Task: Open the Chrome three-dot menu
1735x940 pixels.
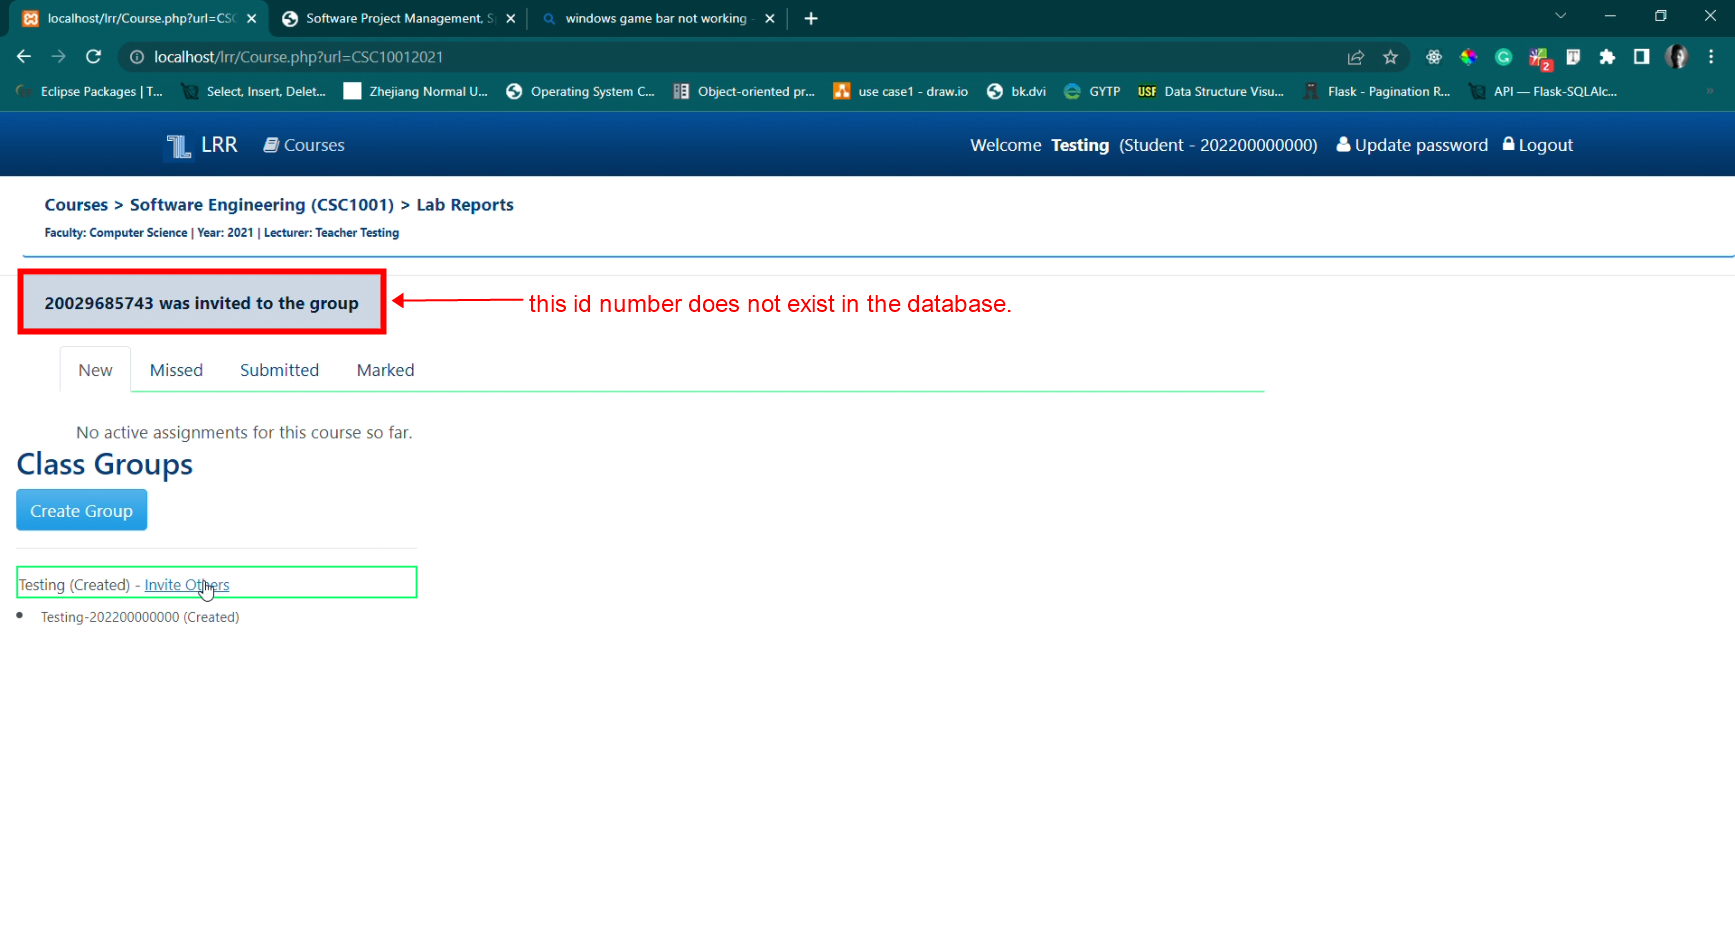Action: 1711,57
